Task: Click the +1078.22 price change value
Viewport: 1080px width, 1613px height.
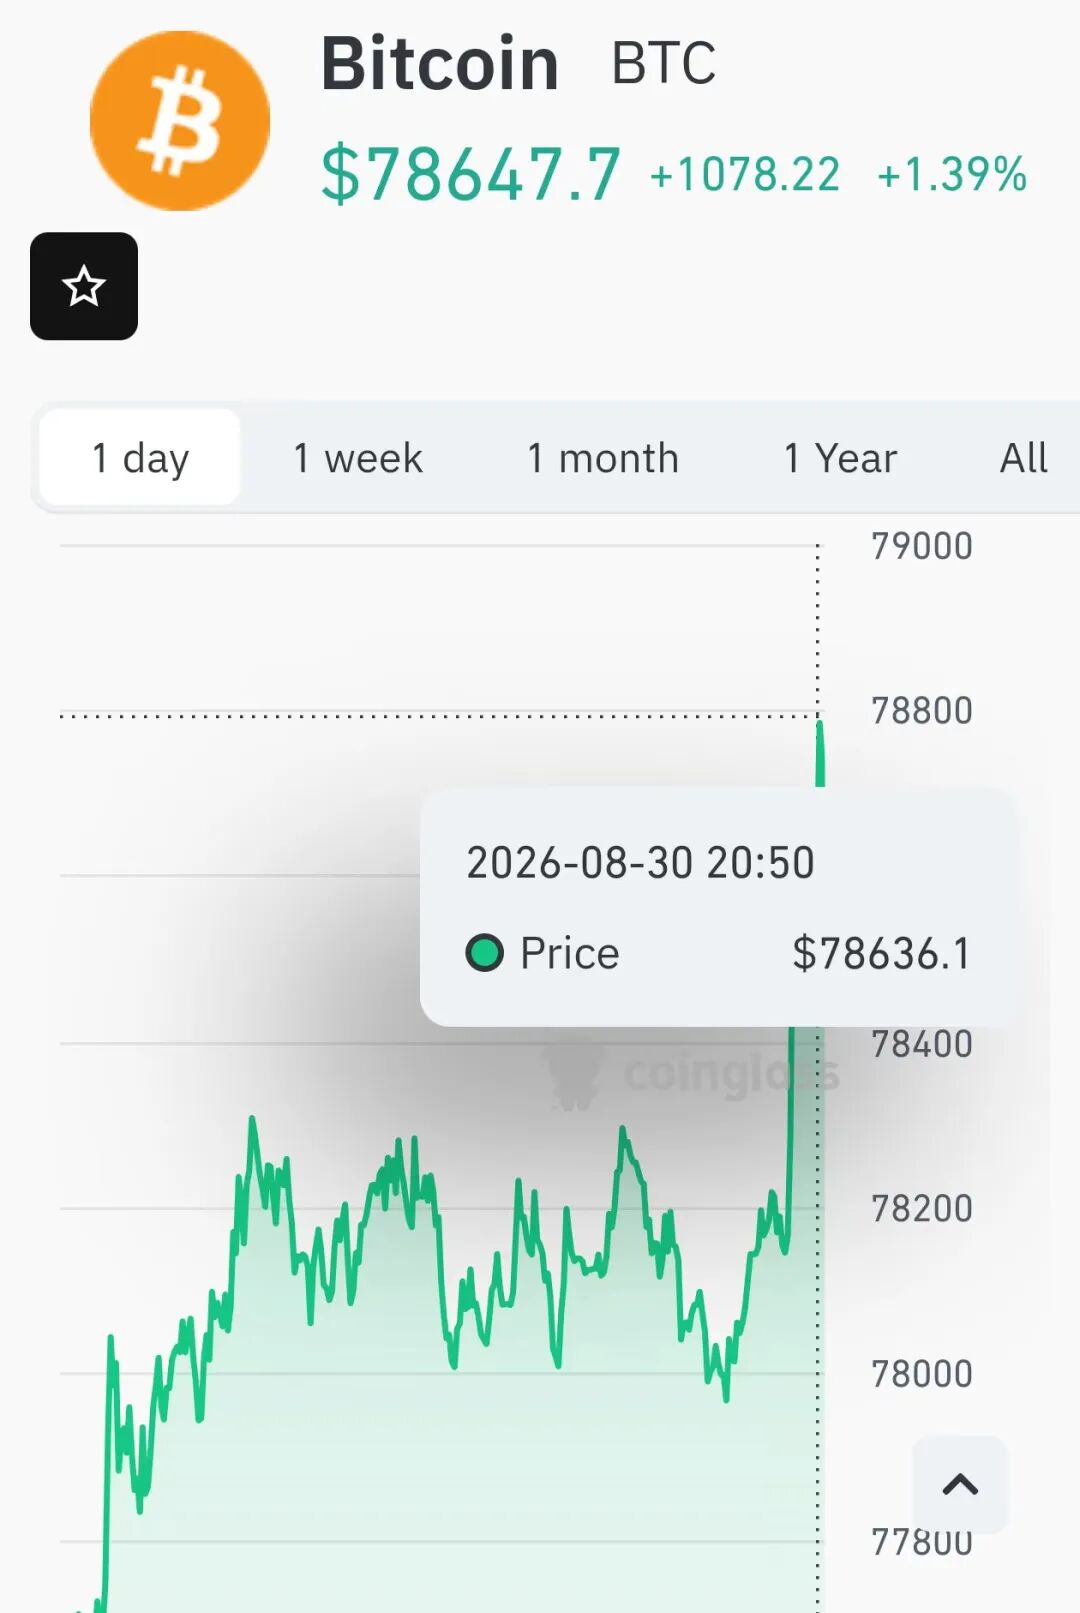Action: coord(745,174)
